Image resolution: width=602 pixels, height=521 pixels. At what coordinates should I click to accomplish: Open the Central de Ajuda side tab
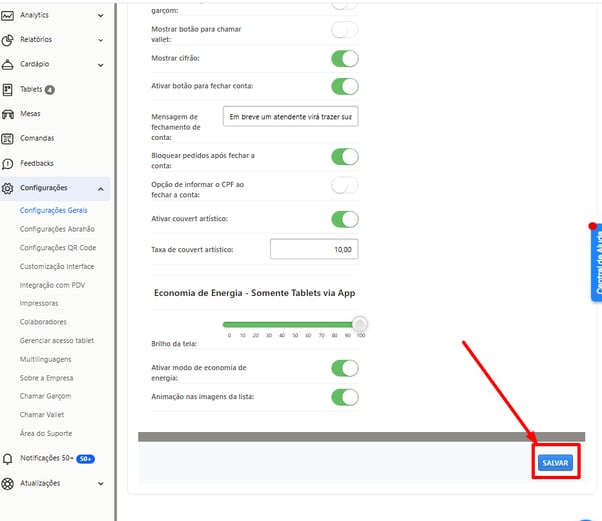[596, 262]
